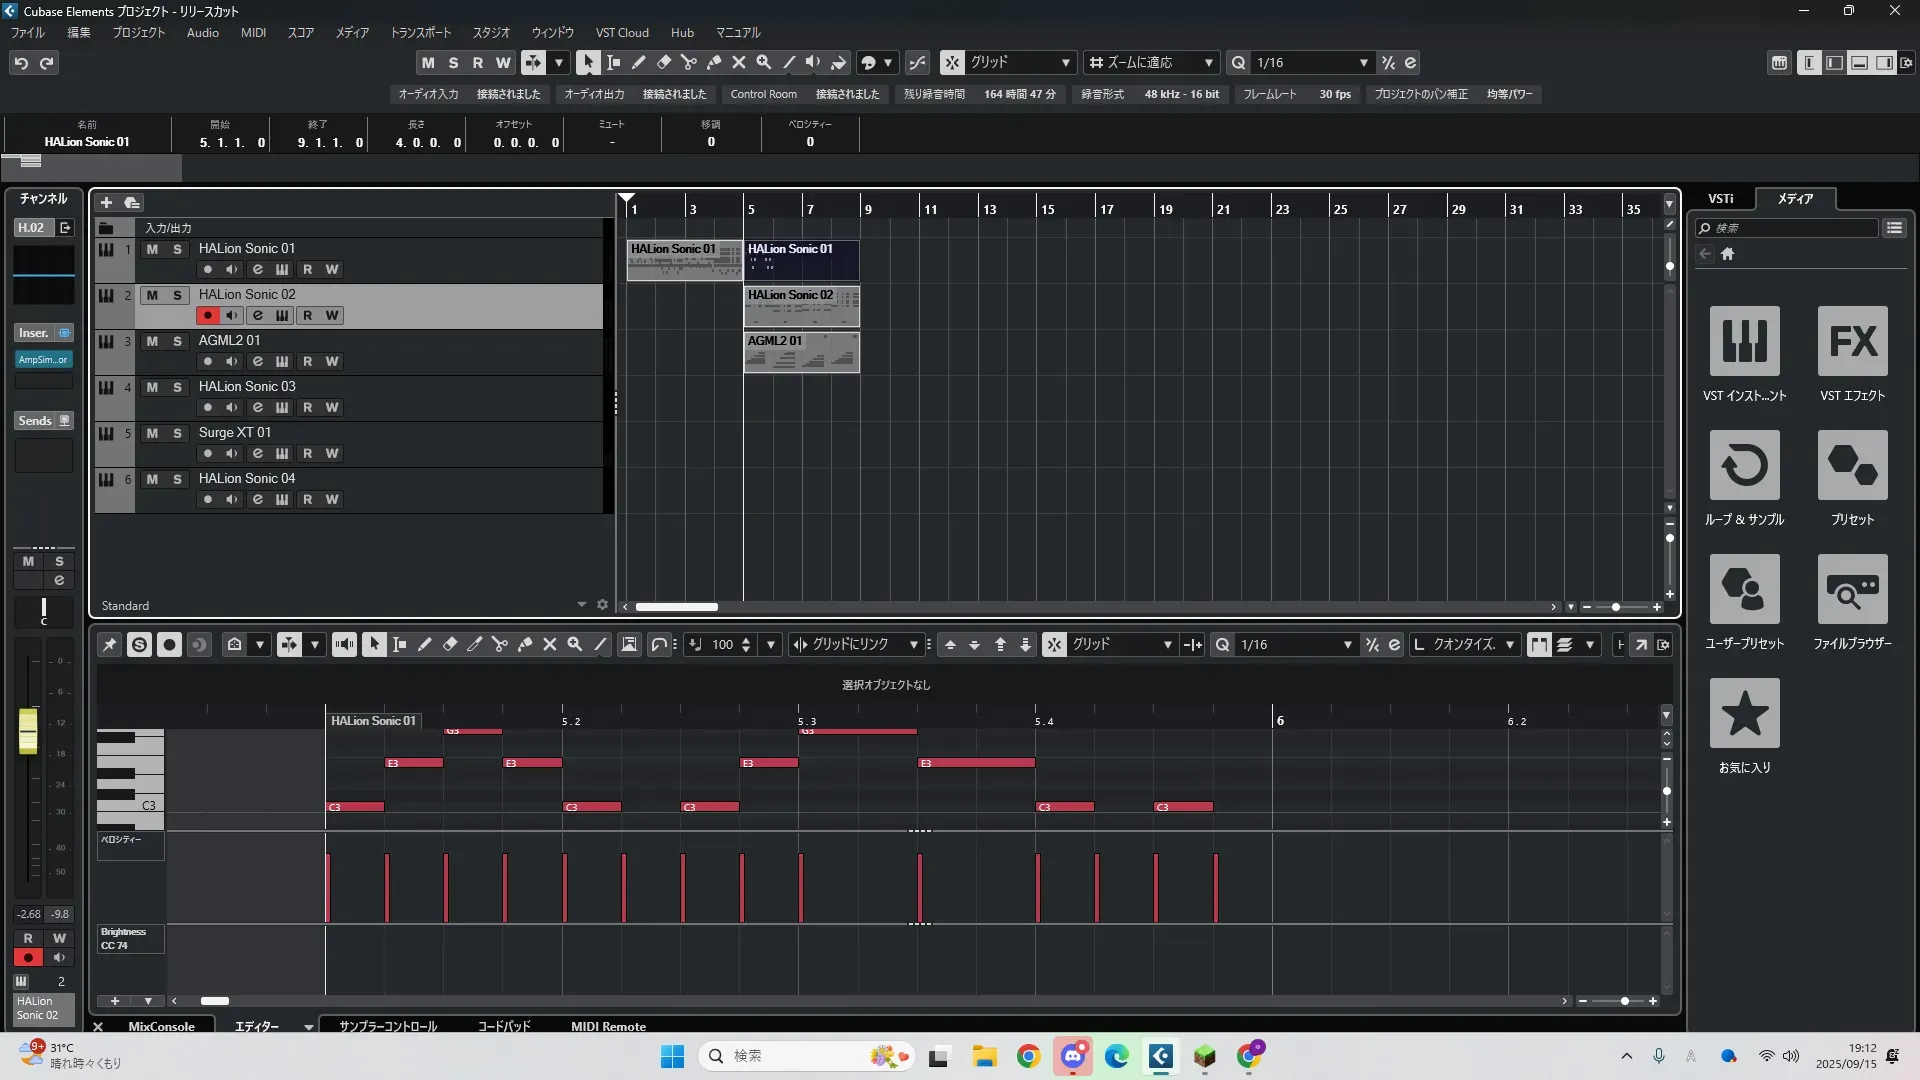1920x1080 pixels.
Task: Select the HALion Sonic 02 MIDI clip
Action: tap(801, 307)
